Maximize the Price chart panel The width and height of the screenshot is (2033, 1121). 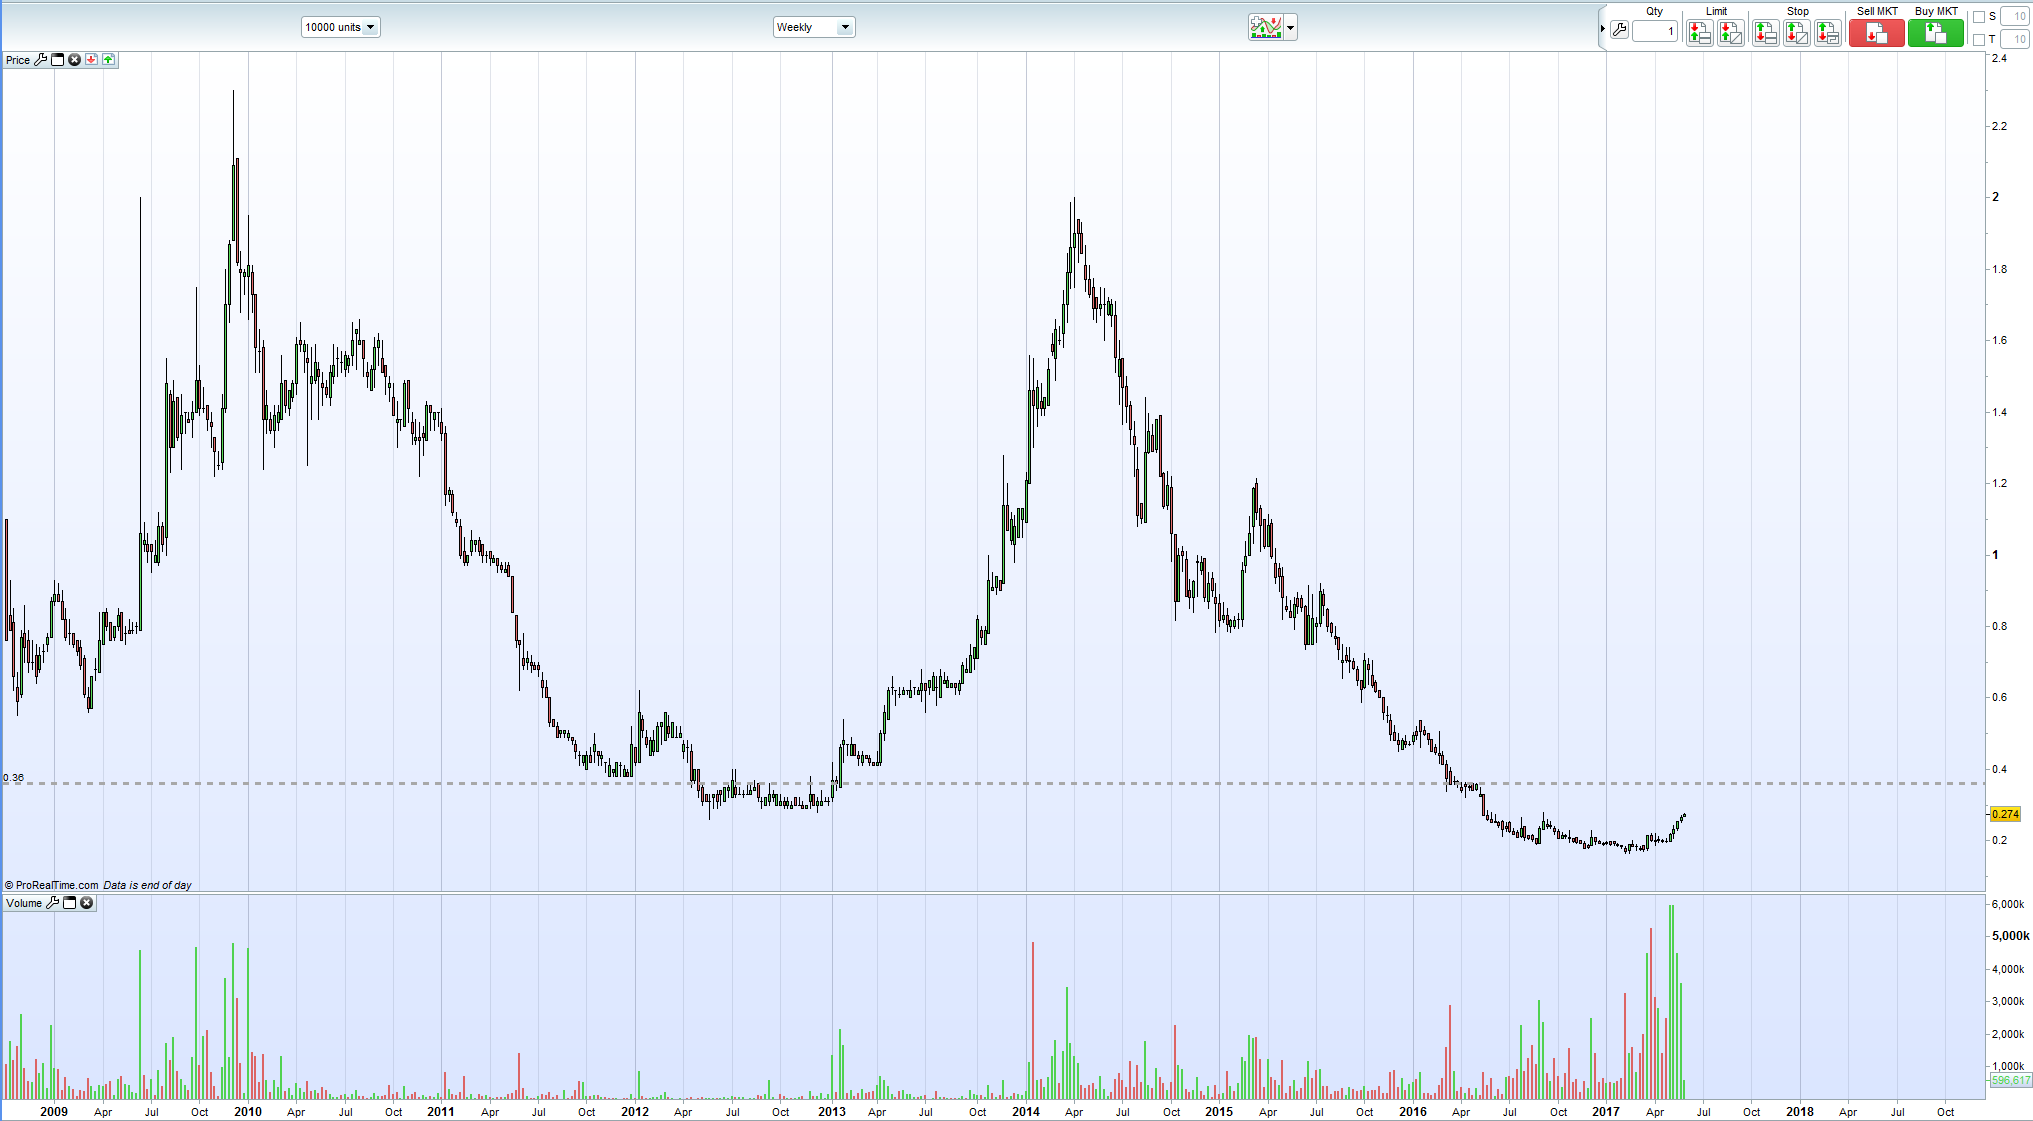click(x=58, y=60)
